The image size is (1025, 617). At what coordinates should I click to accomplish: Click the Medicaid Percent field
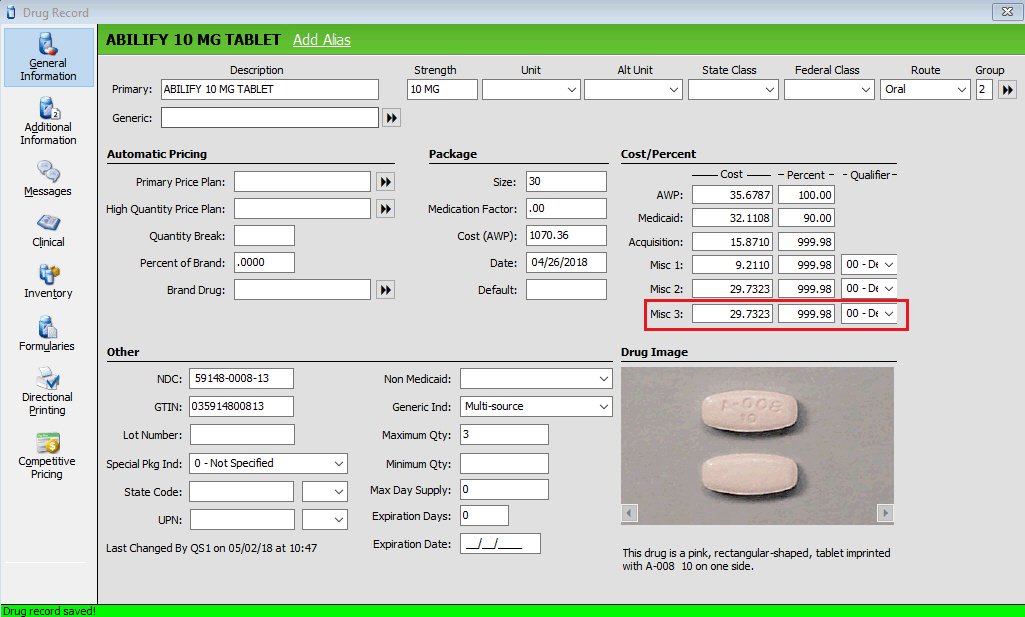point(807,218)
